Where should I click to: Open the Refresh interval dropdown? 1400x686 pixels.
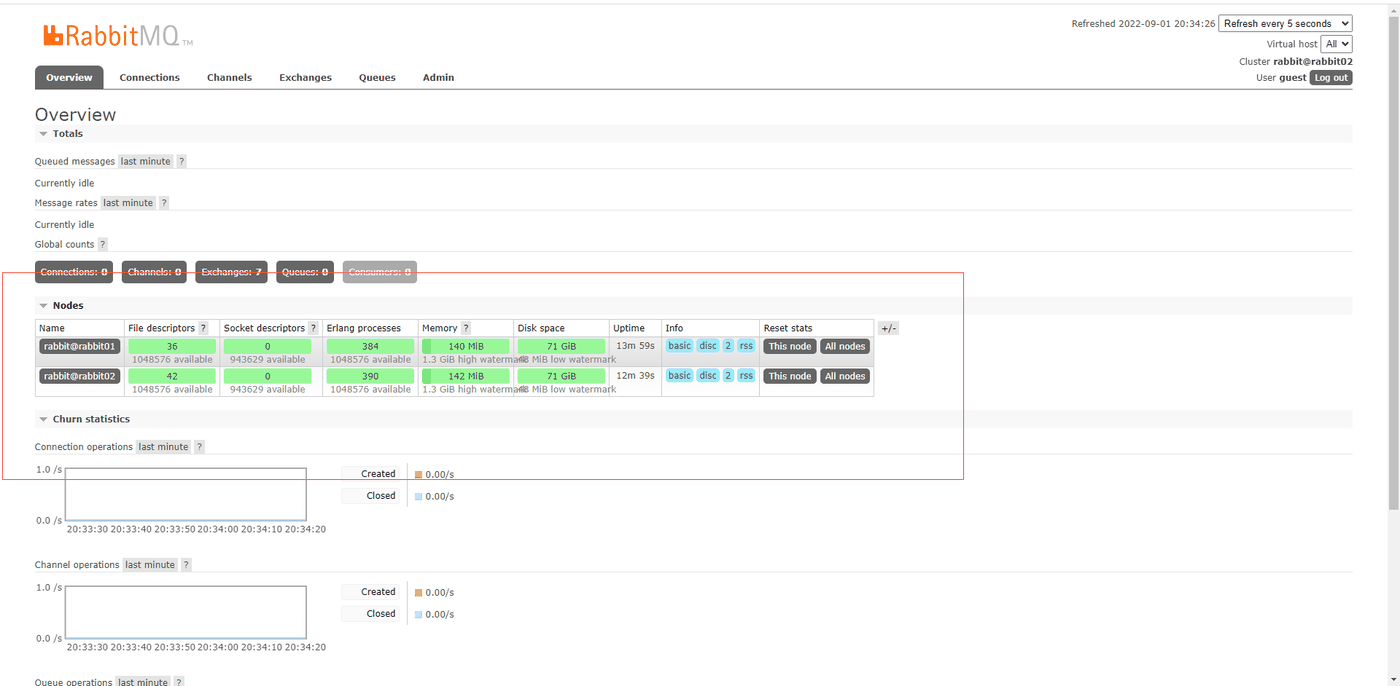click(1285, 23)
